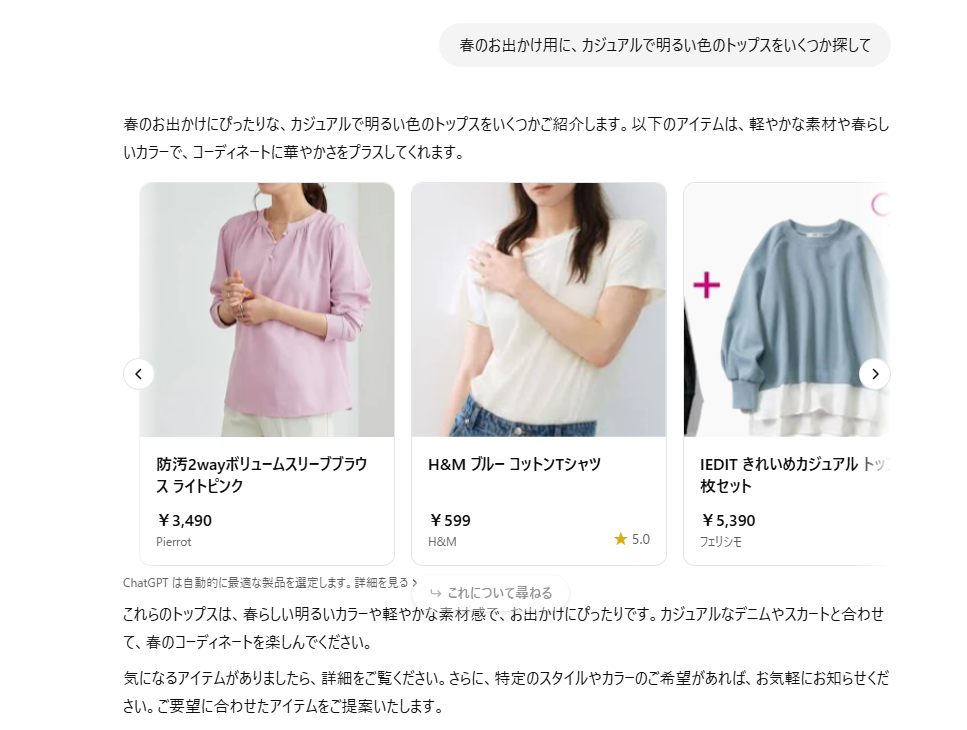Open the pink blouse product image
967x730 pixels.
click(x=267, y=310)
